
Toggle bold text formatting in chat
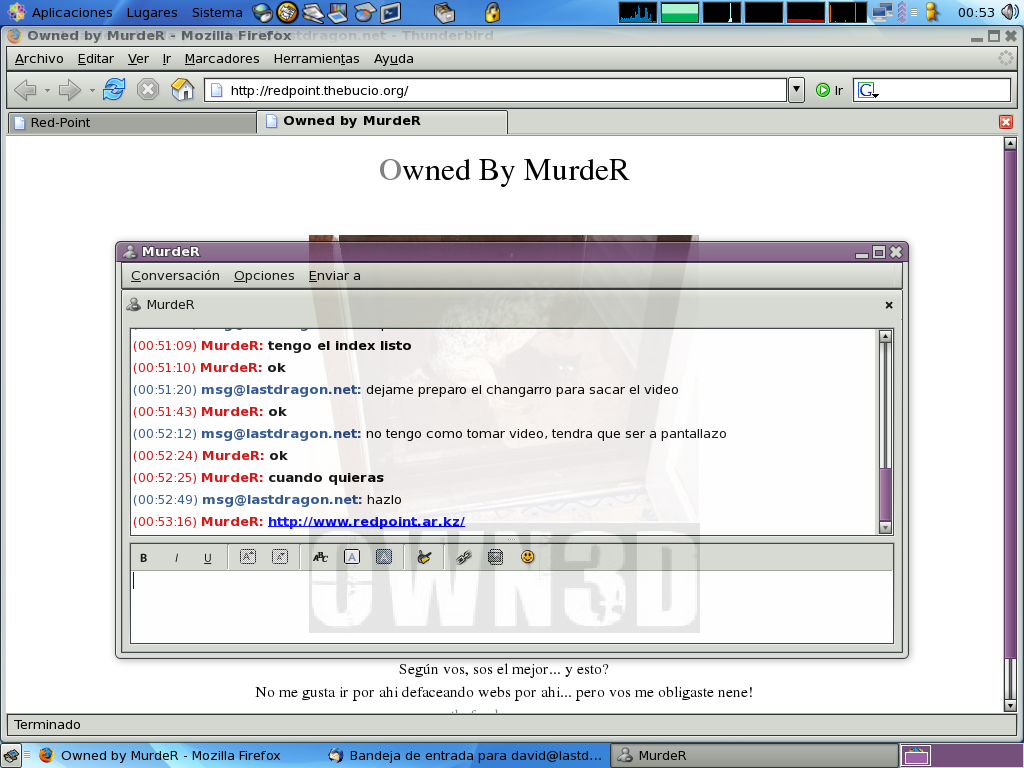[x=144, y=558]
